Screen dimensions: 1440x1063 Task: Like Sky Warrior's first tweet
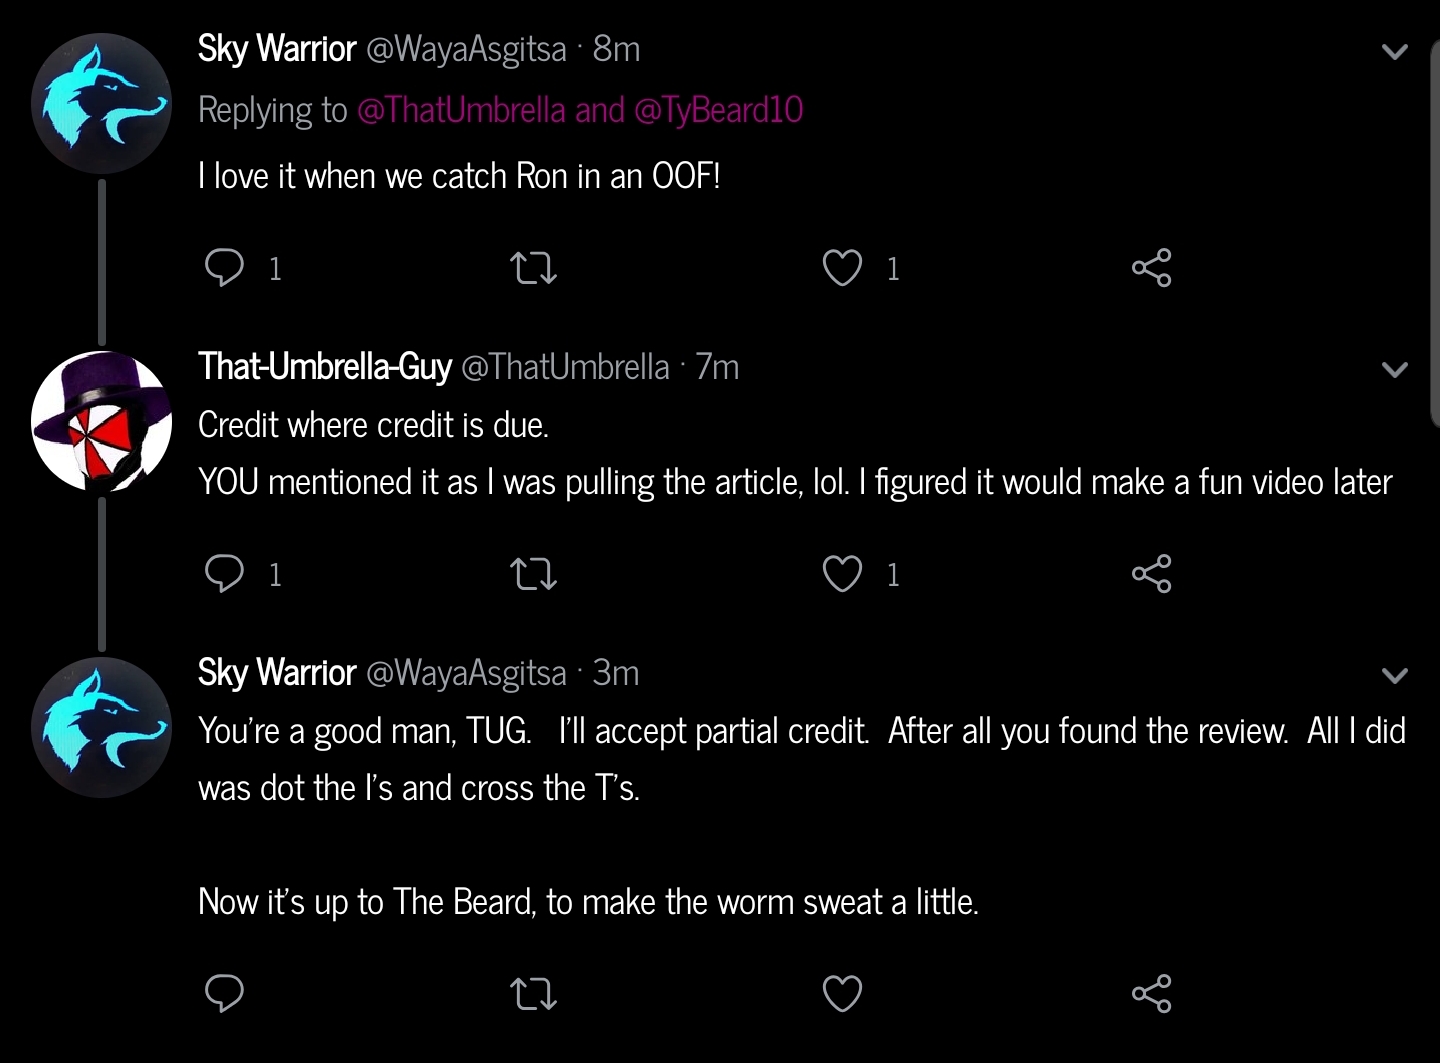tap(842, 268)
